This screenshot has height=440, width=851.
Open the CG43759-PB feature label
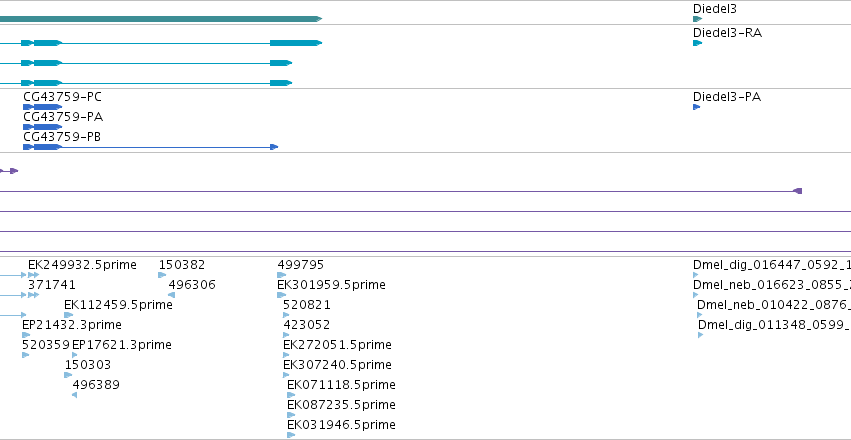click(x=62, y=137)
